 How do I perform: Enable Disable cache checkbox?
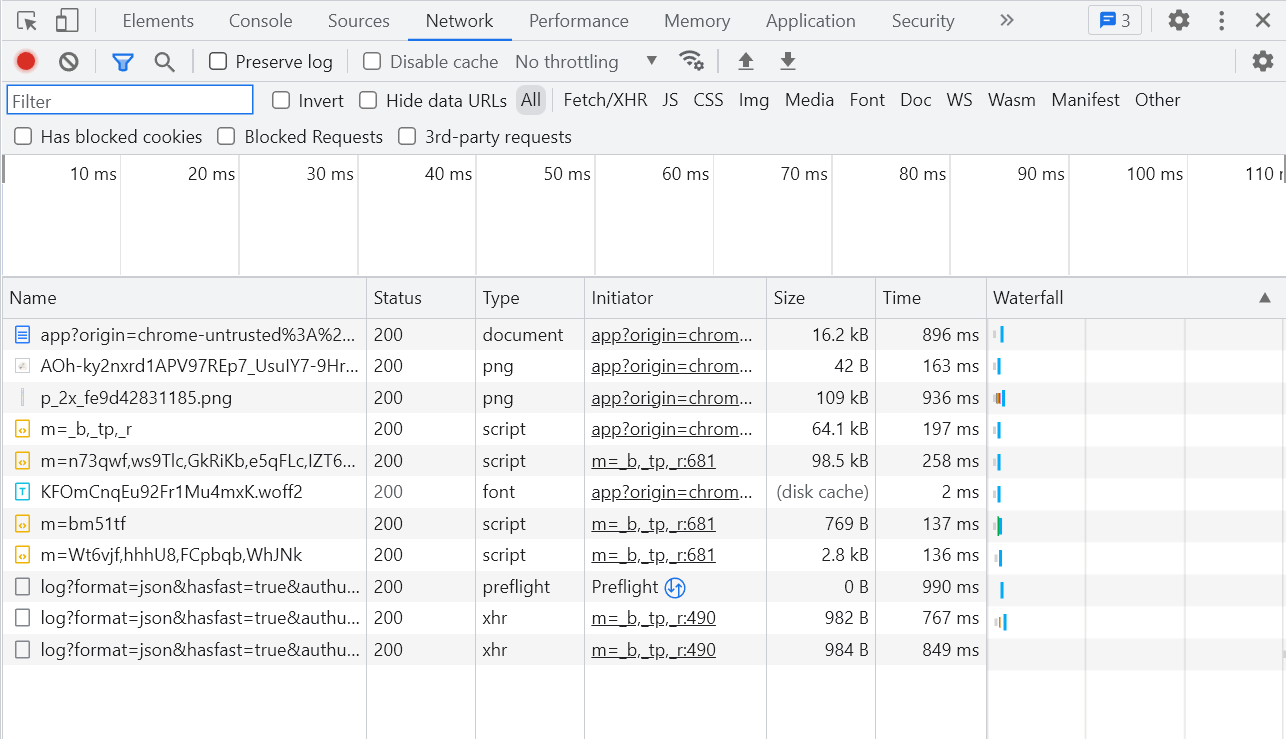[x=372, y=62]
